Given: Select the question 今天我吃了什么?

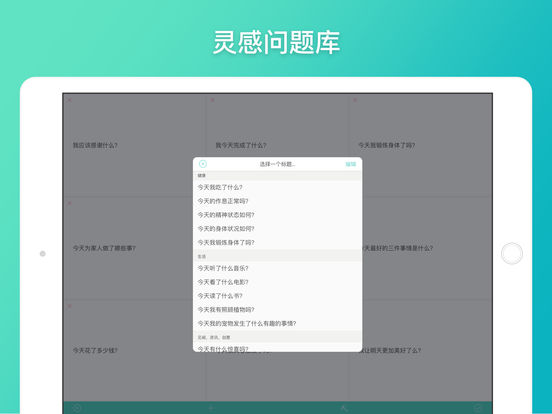Looking at the screenshot, I should point(277,187).
